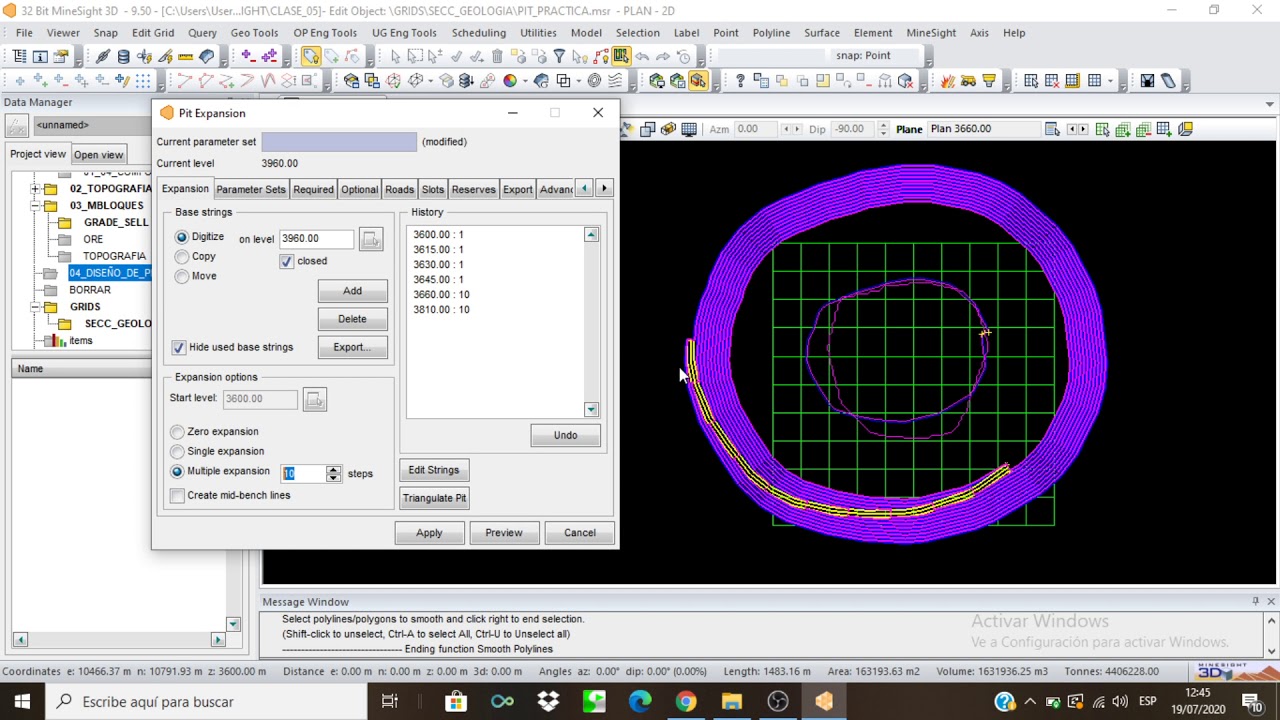Open MineSight 3D from the taskbar
Viewport: 1280px width, 720px height.
824,701
